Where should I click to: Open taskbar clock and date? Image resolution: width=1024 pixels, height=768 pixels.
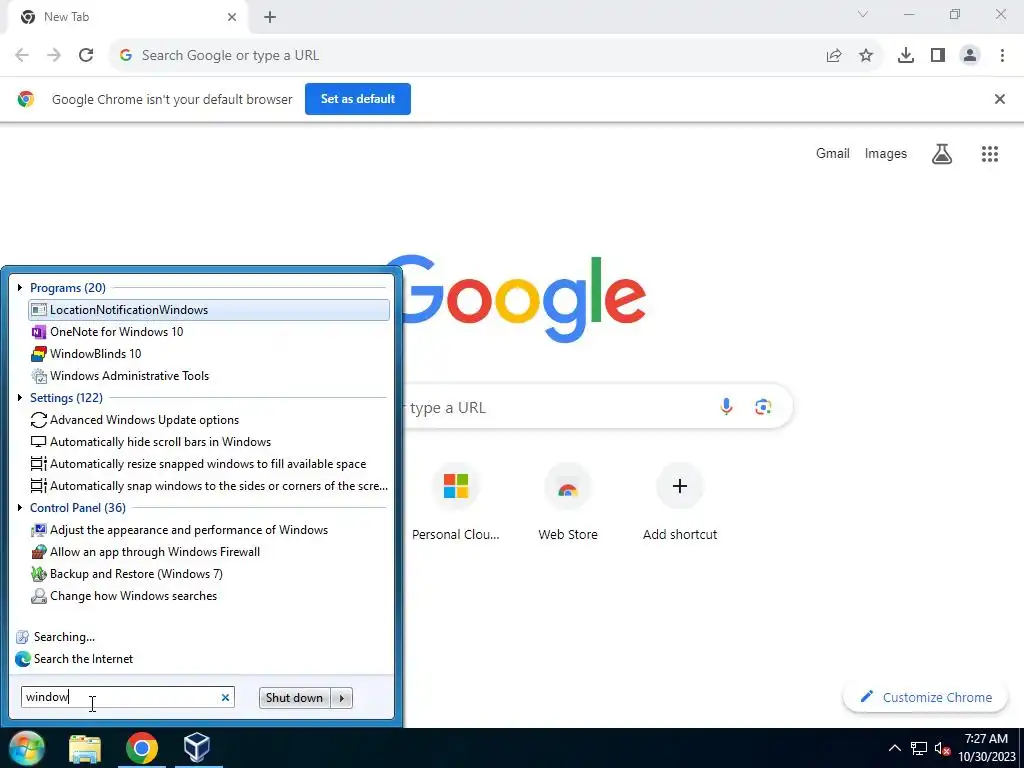(x=986, y=748)
